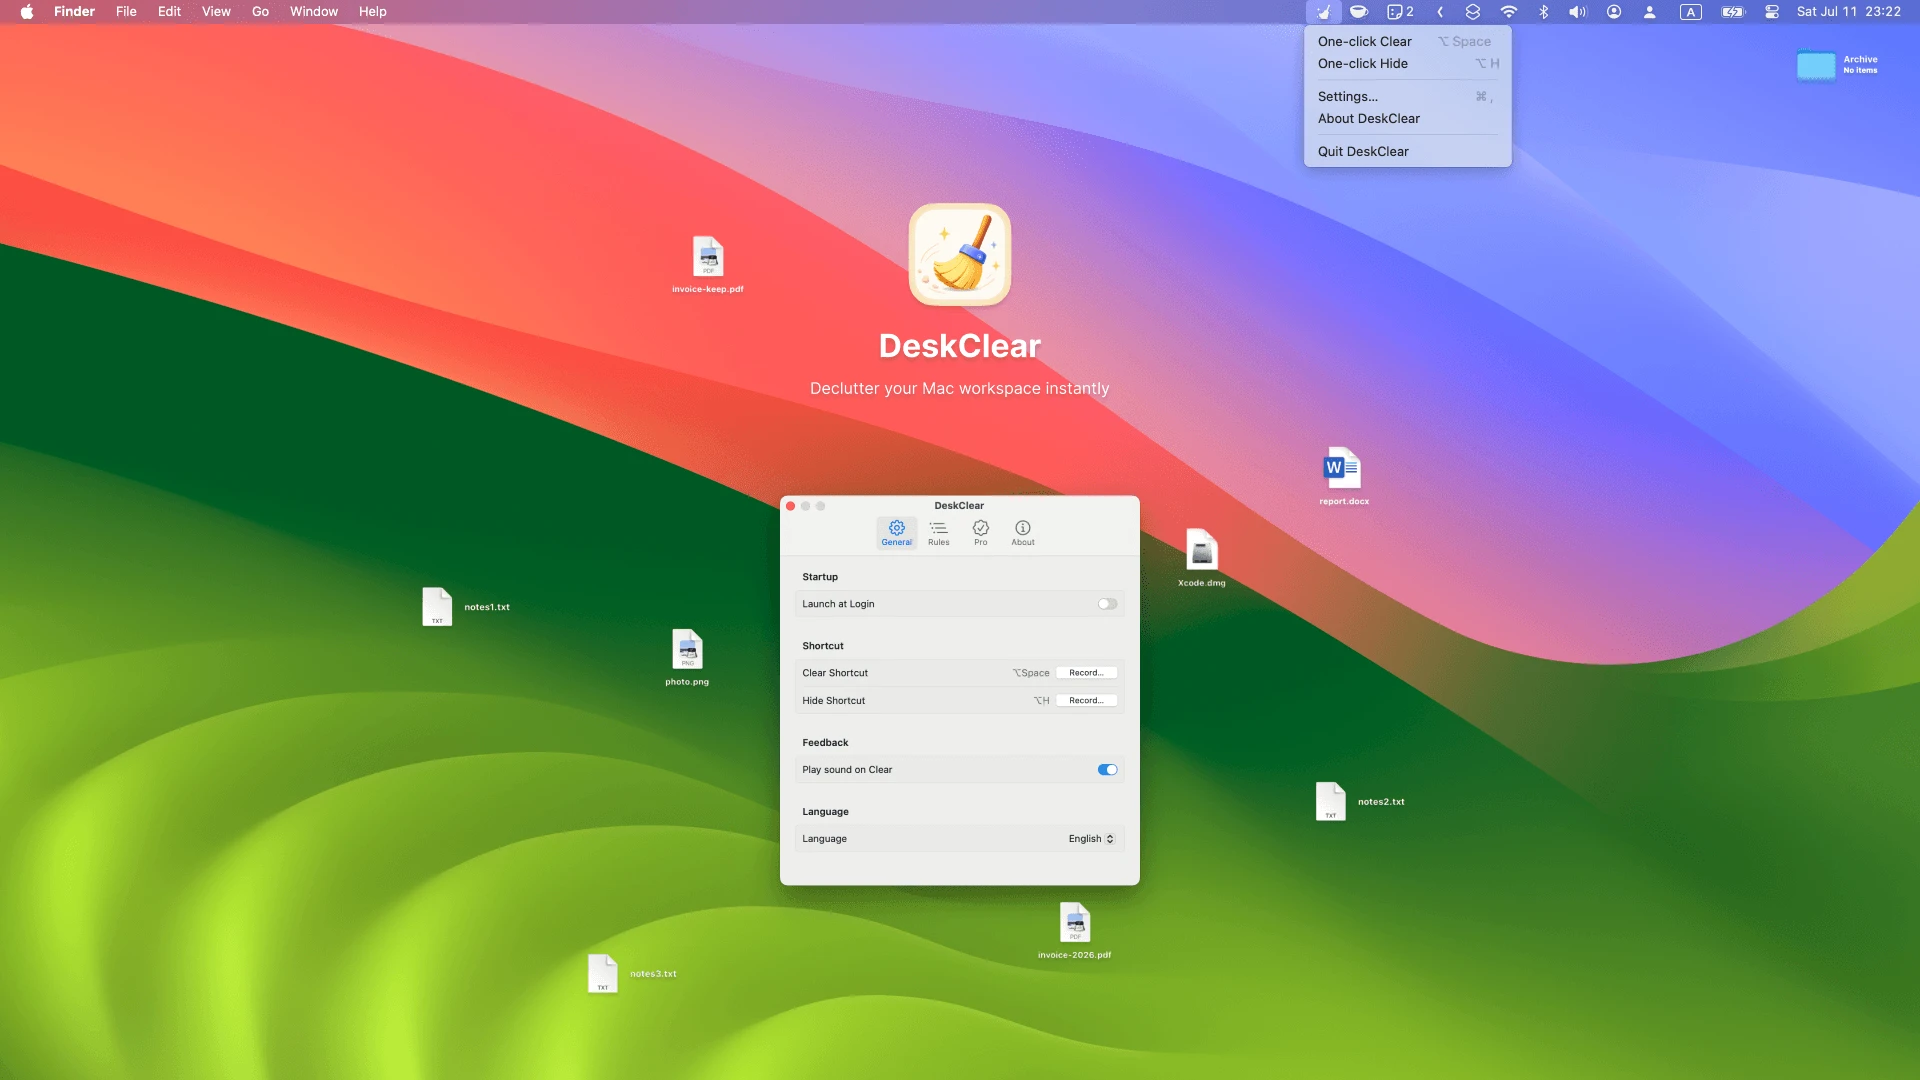Select notes1.txt file icon
The height and width of the screenshot is (1080, 1920).
[x=437, y=607]
